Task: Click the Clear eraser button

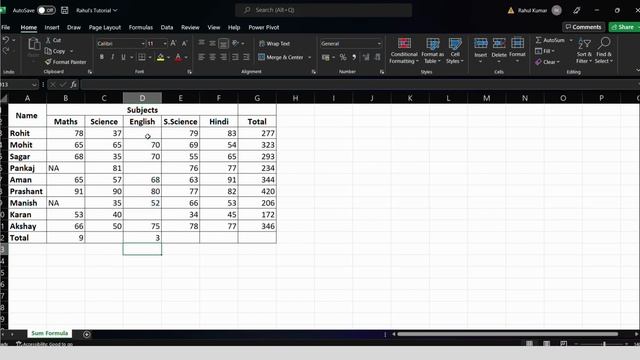Action: [x=547, y=62]
